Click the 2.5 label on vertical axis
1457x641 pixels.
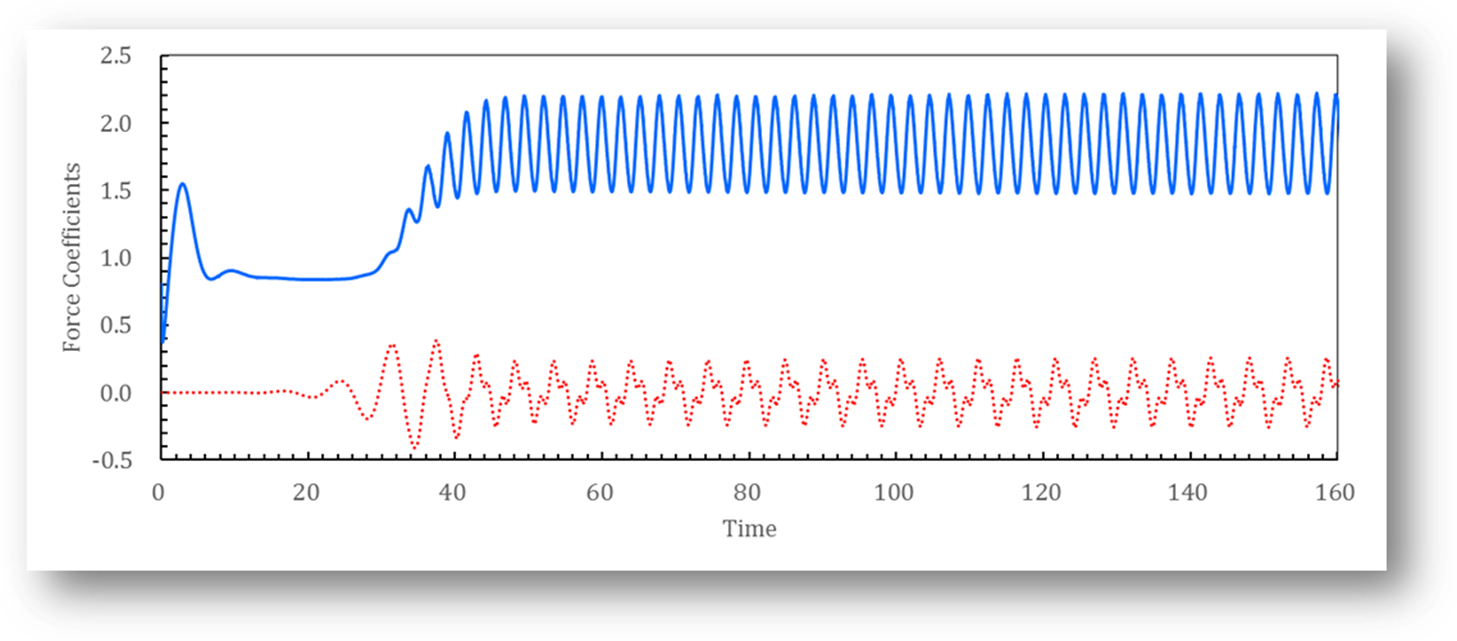pos(117,56)
